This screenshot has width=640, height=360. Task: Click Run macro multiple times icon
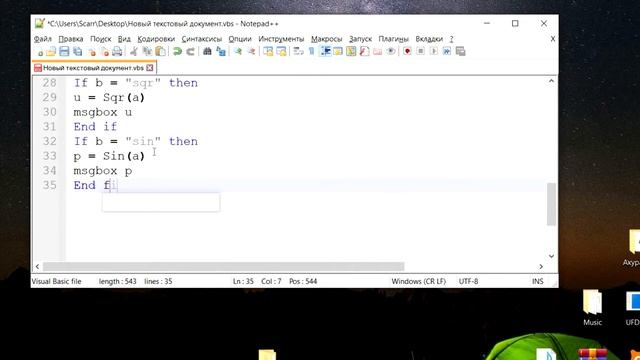click(x=447, y=51)
